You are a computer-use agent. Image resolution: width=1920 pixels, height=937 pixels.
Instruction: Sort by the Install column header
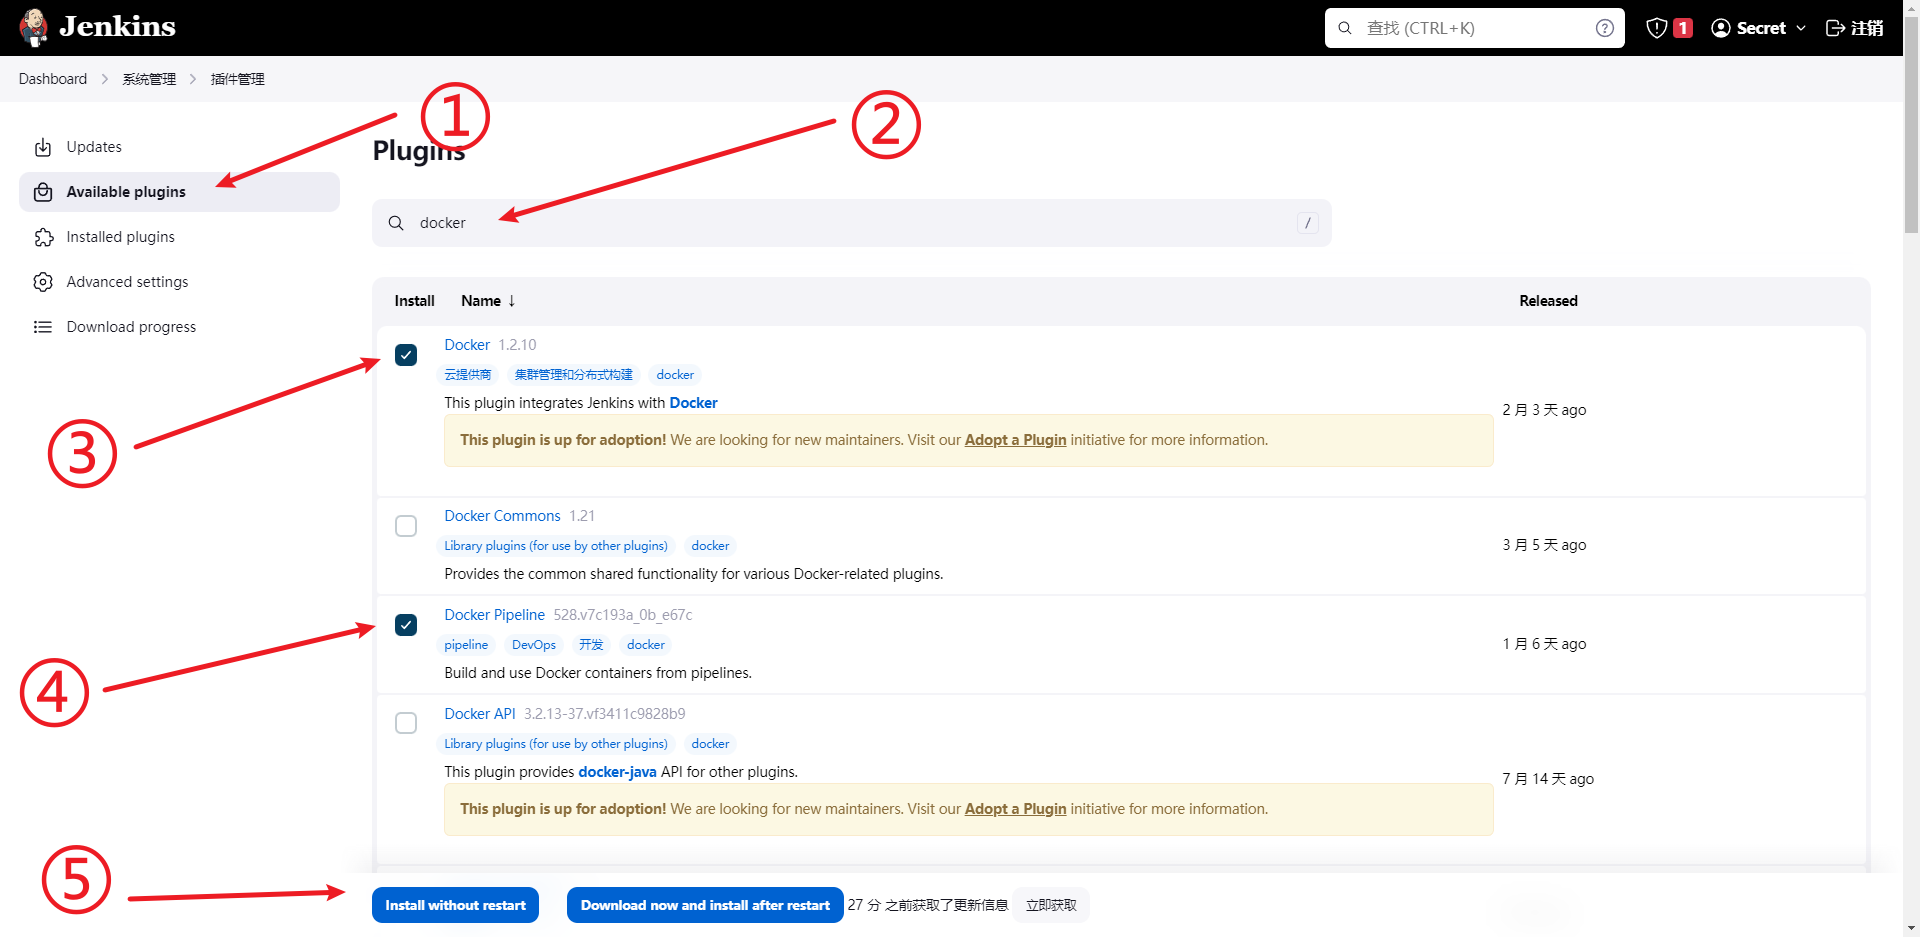pyautogui.click(x=414, y=301)
